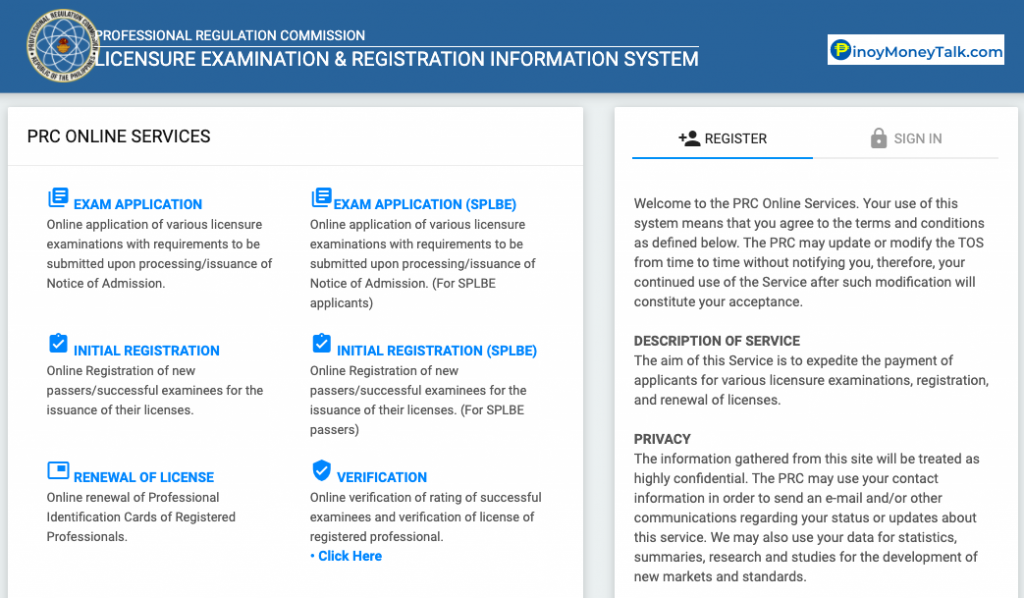The image size is (1024, 598).
Task: Click the Initial Registration checkmark icon
Action: [x=57, y=343]
